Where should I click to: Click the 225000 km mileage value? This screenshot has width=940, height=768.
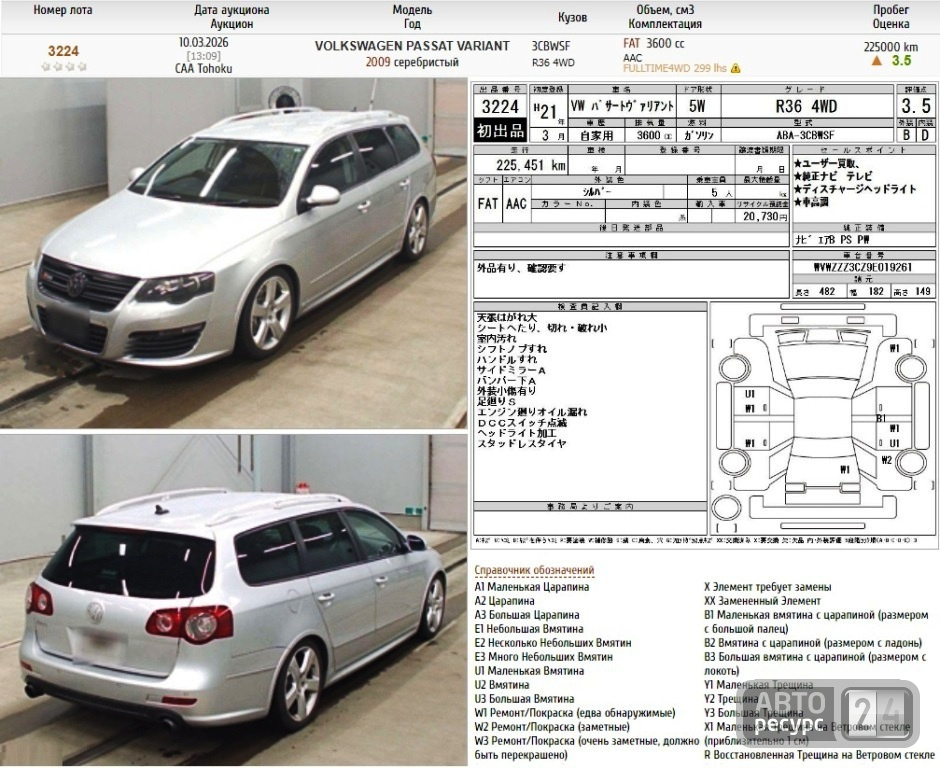(890, 47)
